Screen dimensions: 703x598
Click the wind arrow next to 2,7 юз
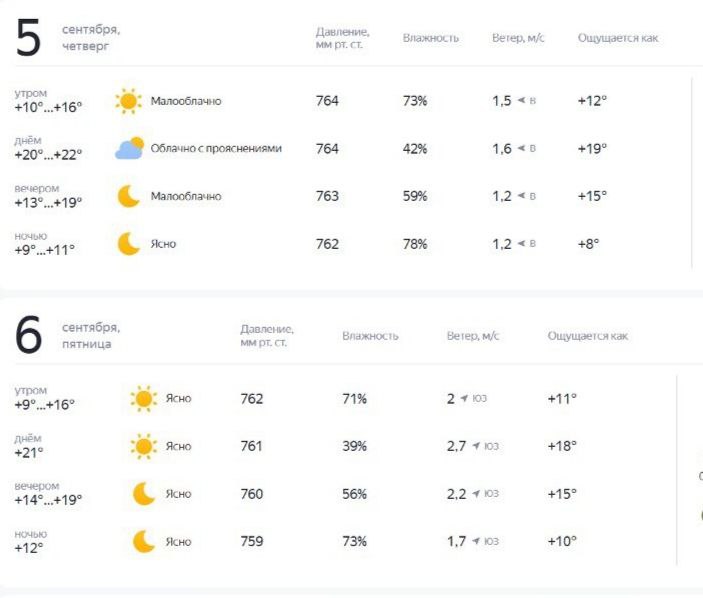coord(476,446)
